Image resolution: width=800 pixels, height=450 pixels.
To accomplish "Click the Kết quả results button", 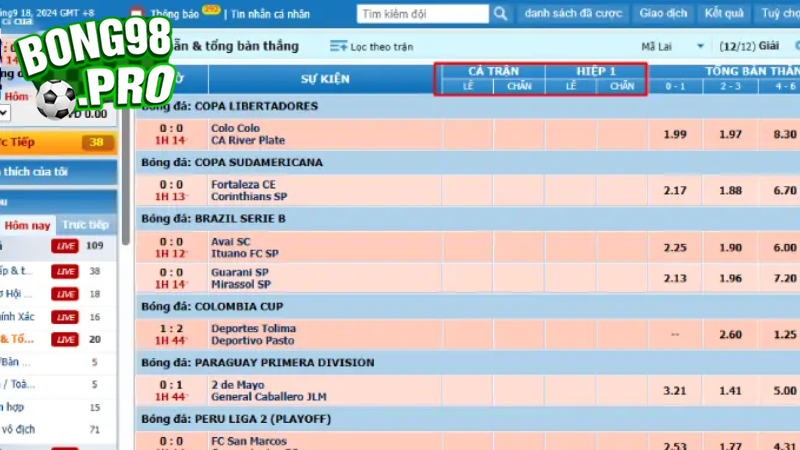I will click(x=726, y=14).
